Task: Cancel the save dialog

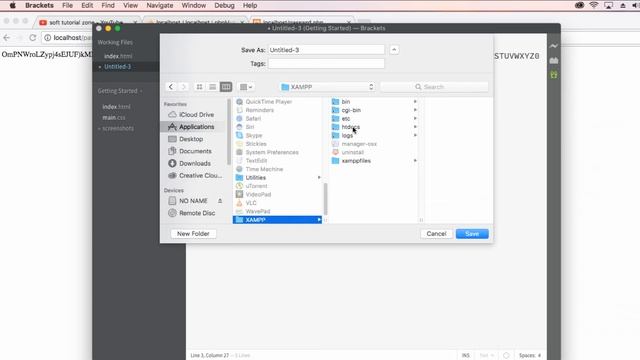Action: tap(436, 234)
